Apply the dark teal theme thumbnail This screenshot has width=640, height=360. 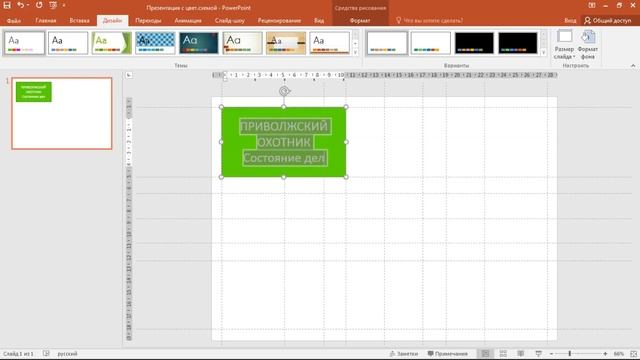tap(199, 43)
